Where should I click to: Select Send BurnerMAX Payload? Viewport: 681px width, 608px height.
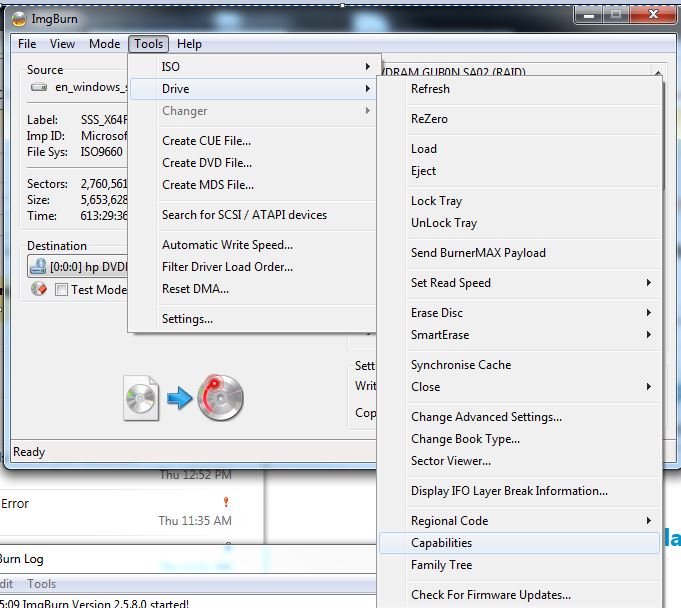(520, 253)
